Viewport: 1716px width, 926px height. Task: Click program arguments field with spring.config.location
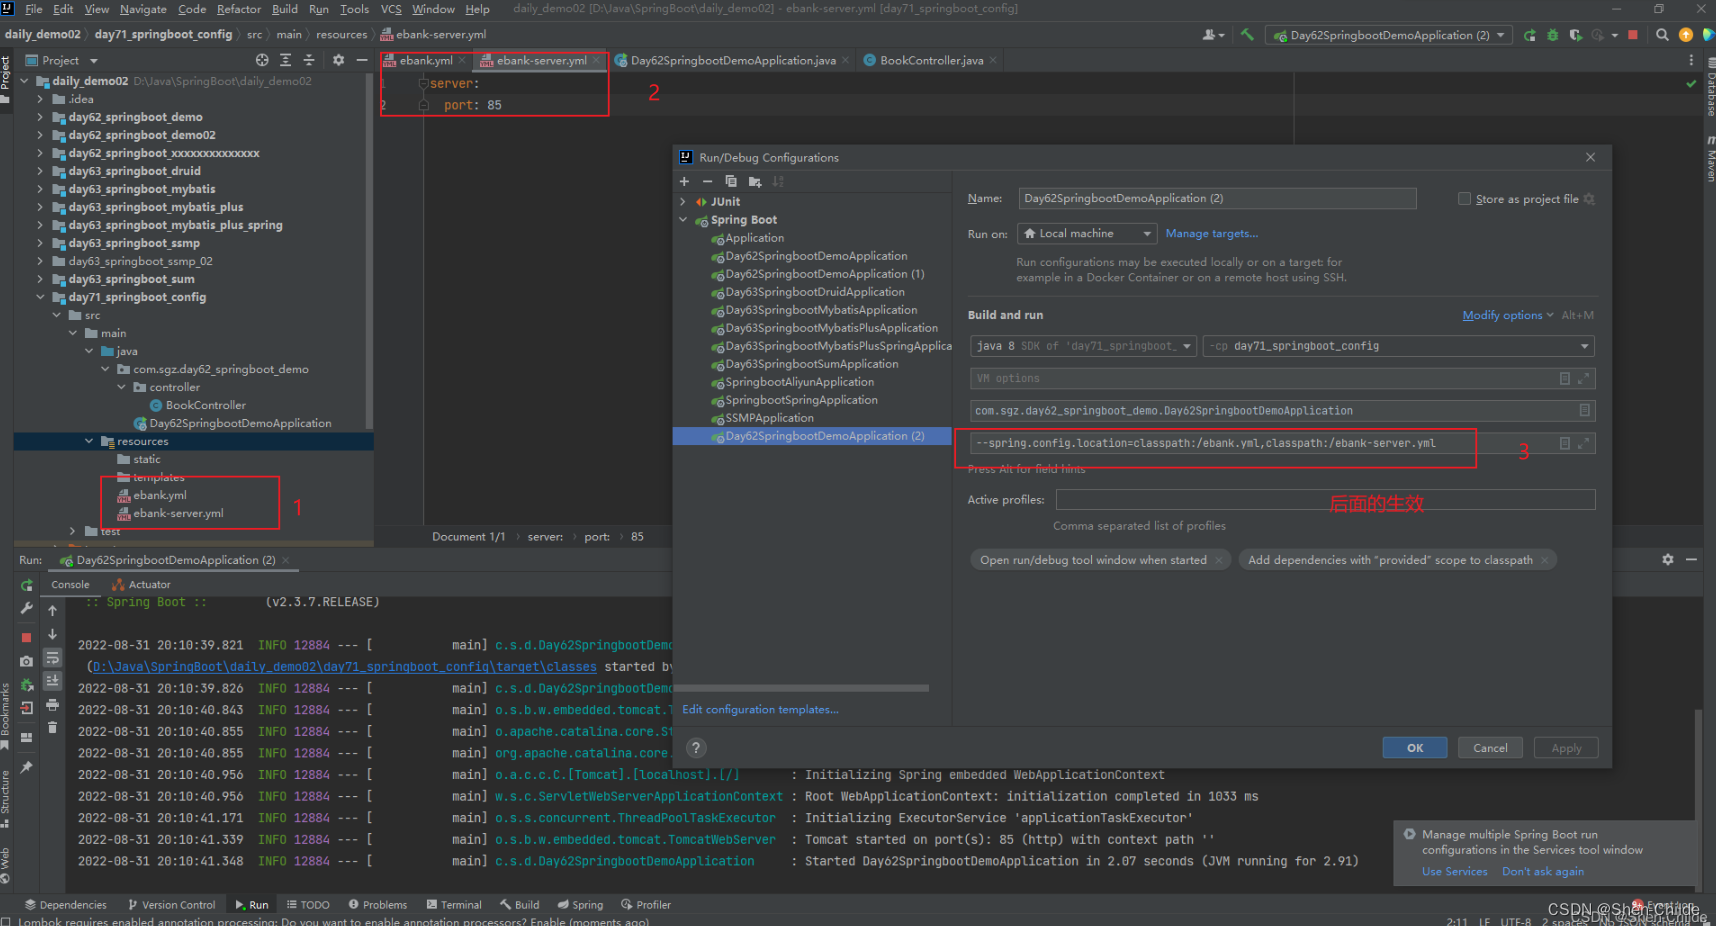click(x=1282, y=443)
